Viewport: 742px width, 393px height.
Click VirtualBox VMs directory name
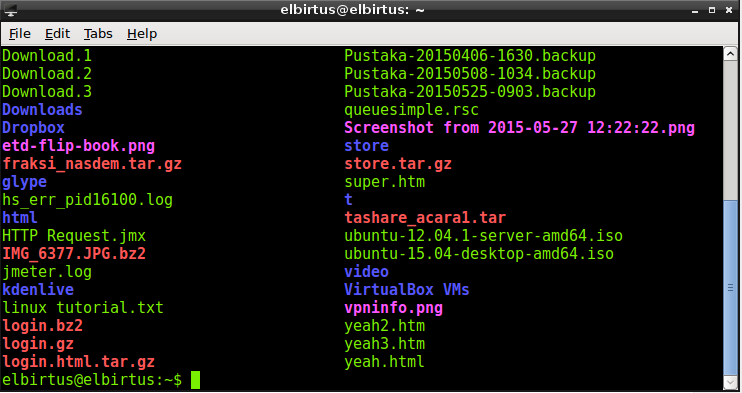[407, 290]
